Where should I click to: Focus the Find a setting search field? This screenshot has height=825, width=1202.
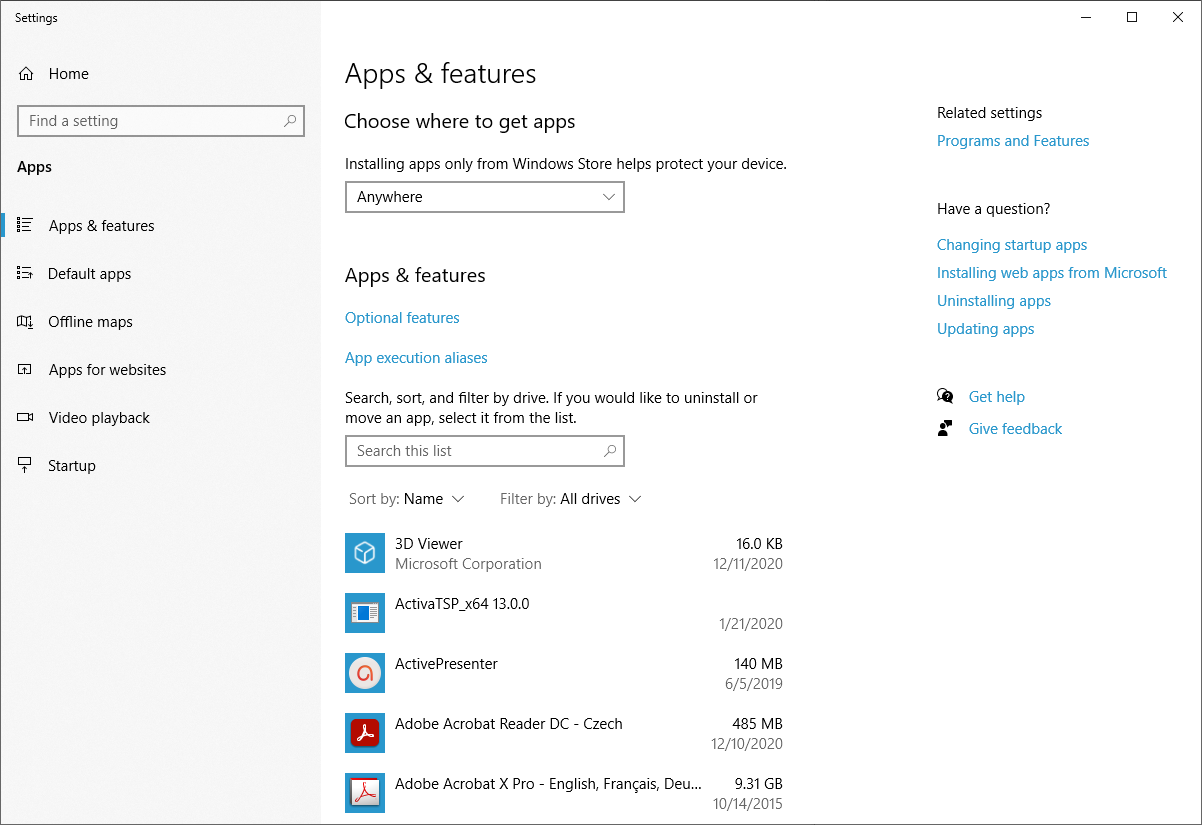pyautogui.click(x=161, y=121)
